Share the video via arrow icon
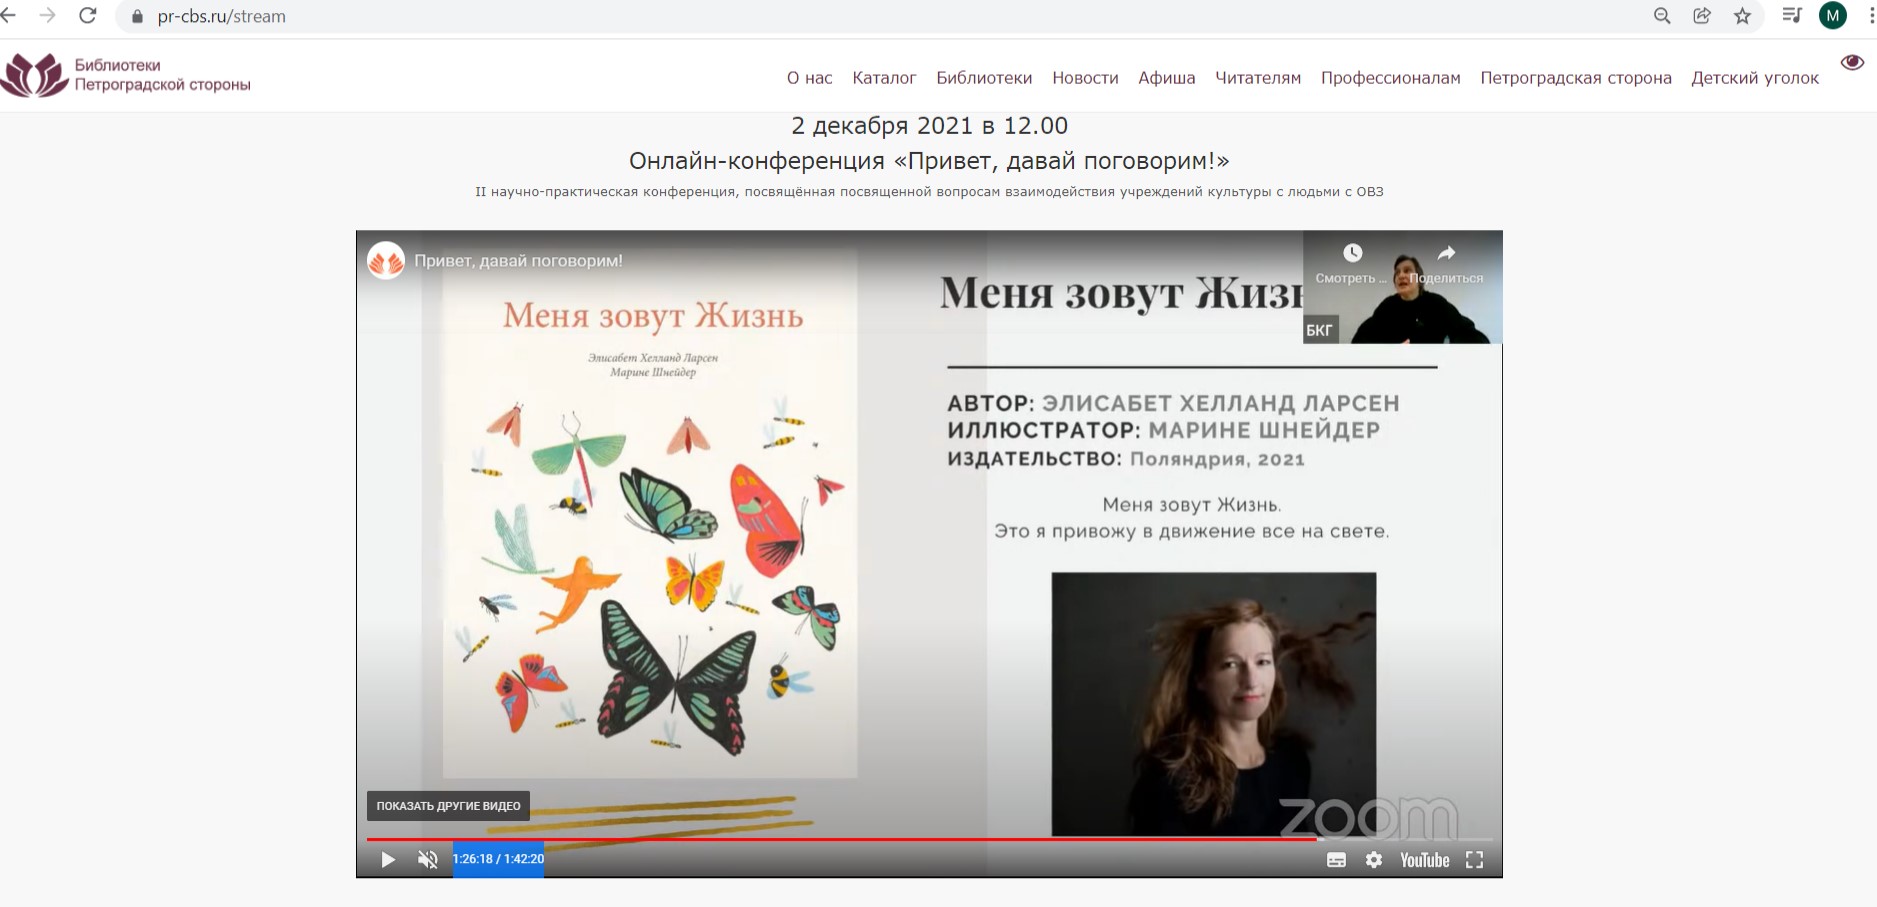 (1446, 254)
